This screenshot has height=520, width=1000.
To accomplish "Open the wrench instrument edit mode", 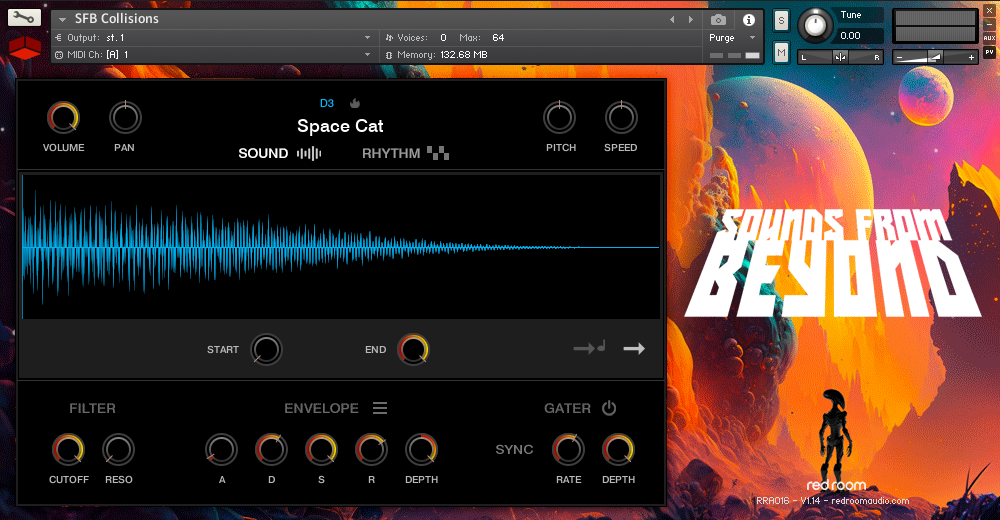I will pyautogui.click(x=24, y=17).
